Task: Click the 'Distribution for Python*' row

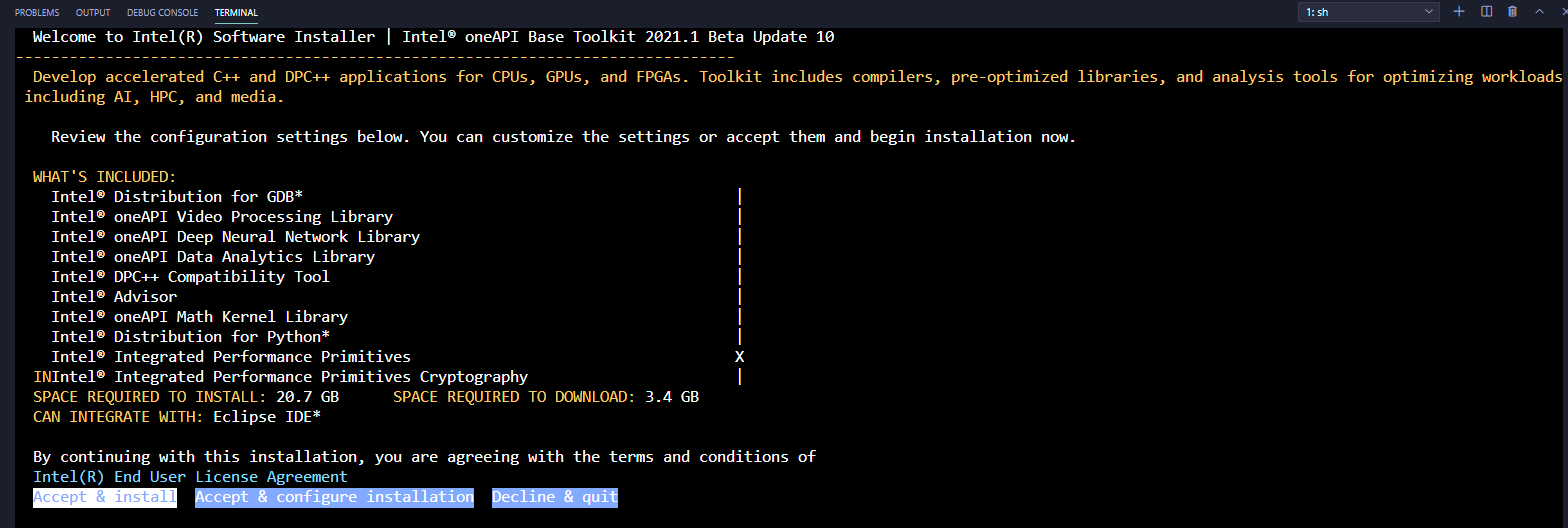Action: 190,337
